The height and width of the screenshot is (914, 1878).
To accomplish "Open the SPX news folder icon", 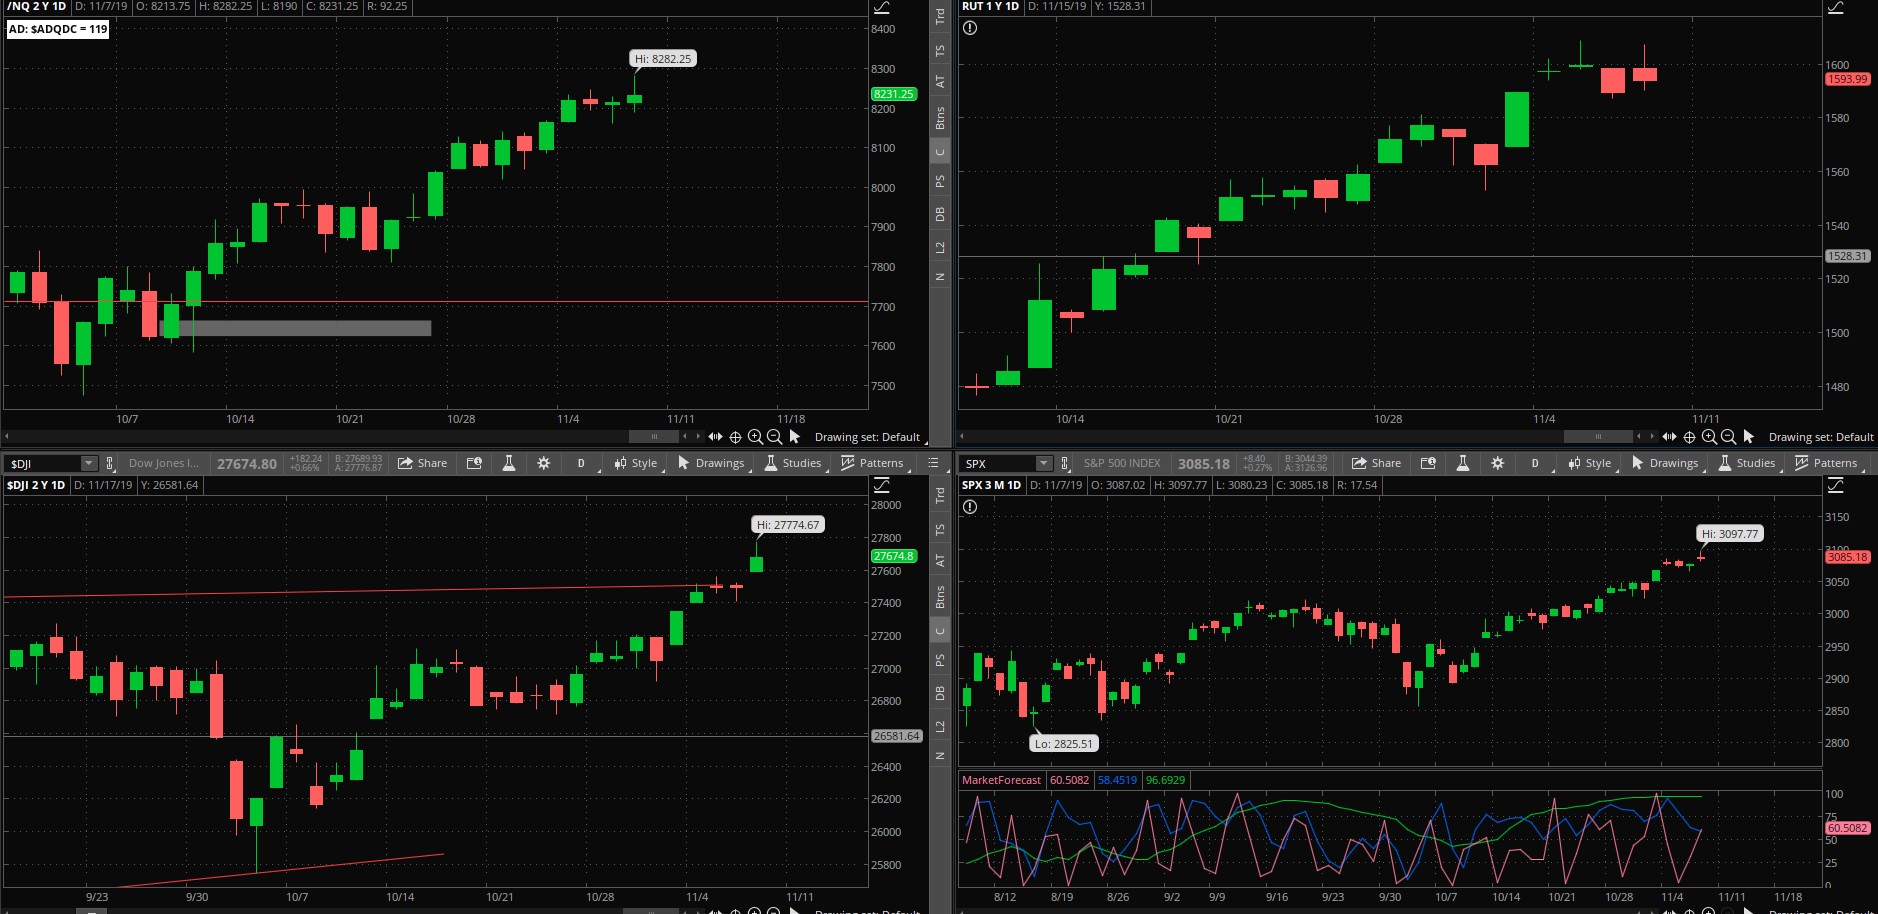I will coord(1428,463).
